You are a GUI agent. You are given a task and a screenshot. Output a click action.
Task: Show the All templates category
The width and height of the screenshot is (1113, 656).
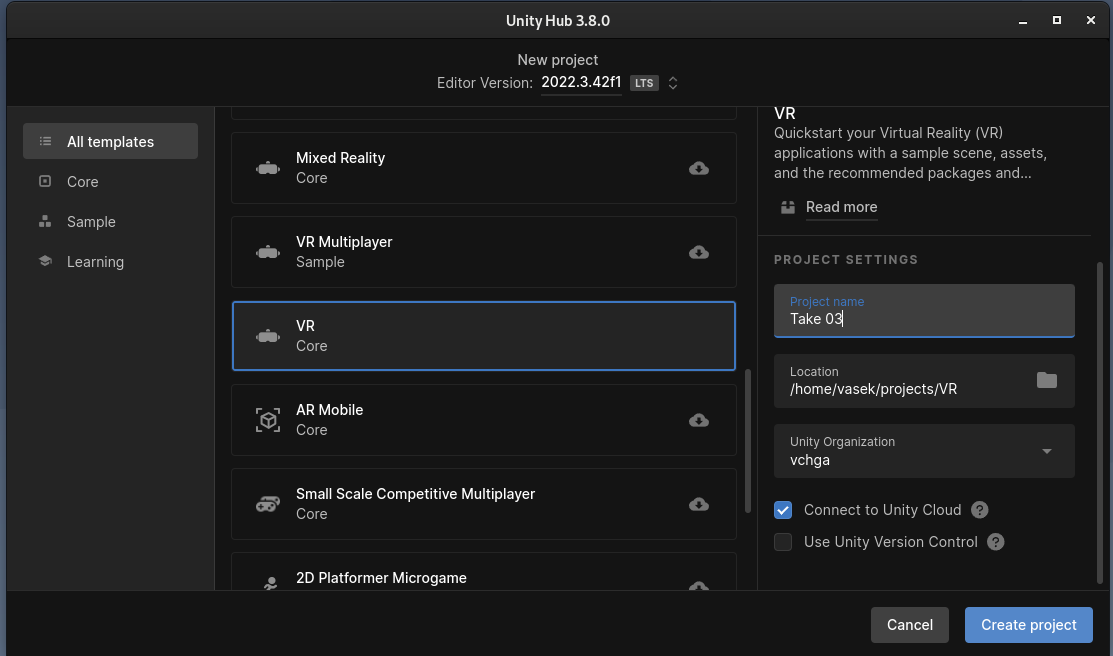click(x=110, y=142)
